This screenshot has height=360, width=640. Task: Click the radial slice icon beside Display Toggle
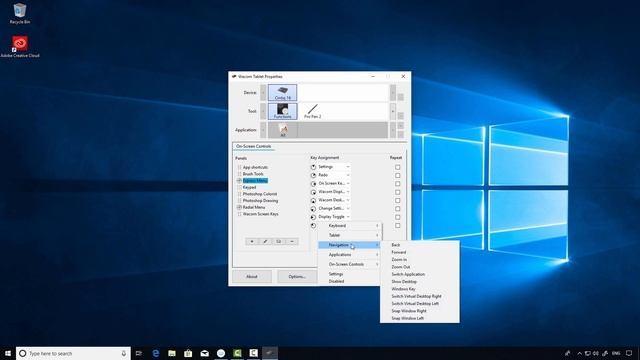pyautogui.click(x=313, y=217)
